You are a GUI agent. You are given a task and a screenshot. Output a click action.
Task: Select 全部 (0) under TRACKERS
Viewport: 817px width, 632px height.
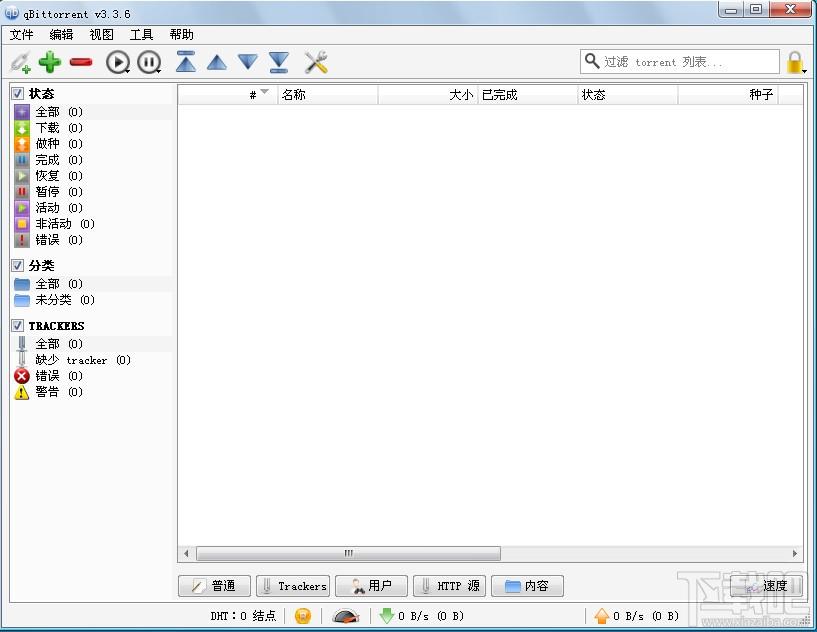click(92, 344)
